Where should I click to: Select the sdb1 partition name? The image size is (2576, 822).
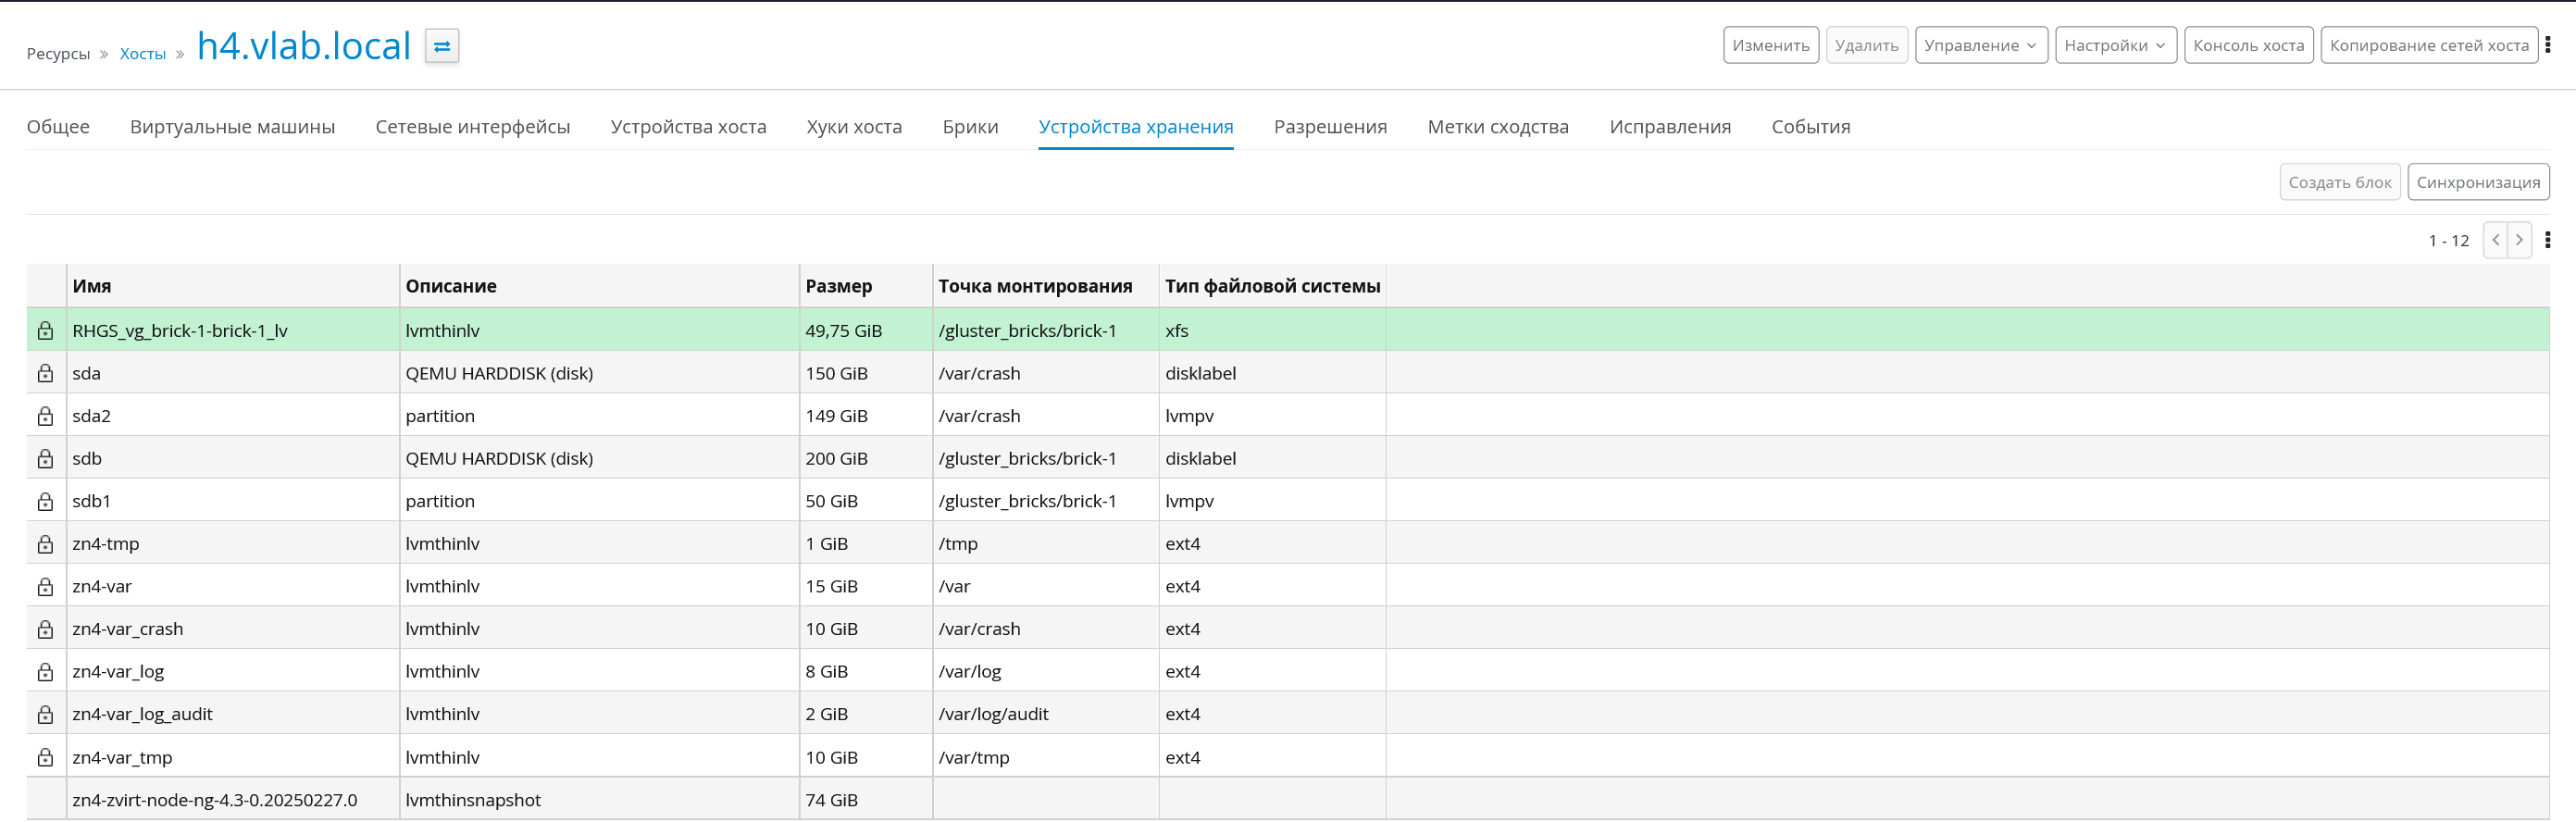[x=91, y=501]
